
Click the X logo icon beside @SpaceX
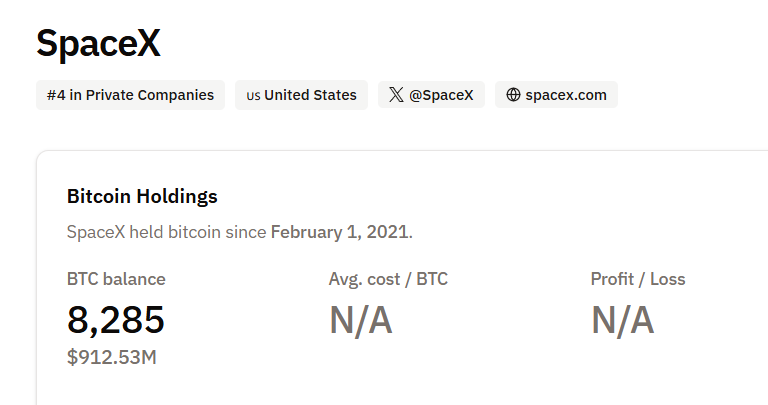[397, 95]
